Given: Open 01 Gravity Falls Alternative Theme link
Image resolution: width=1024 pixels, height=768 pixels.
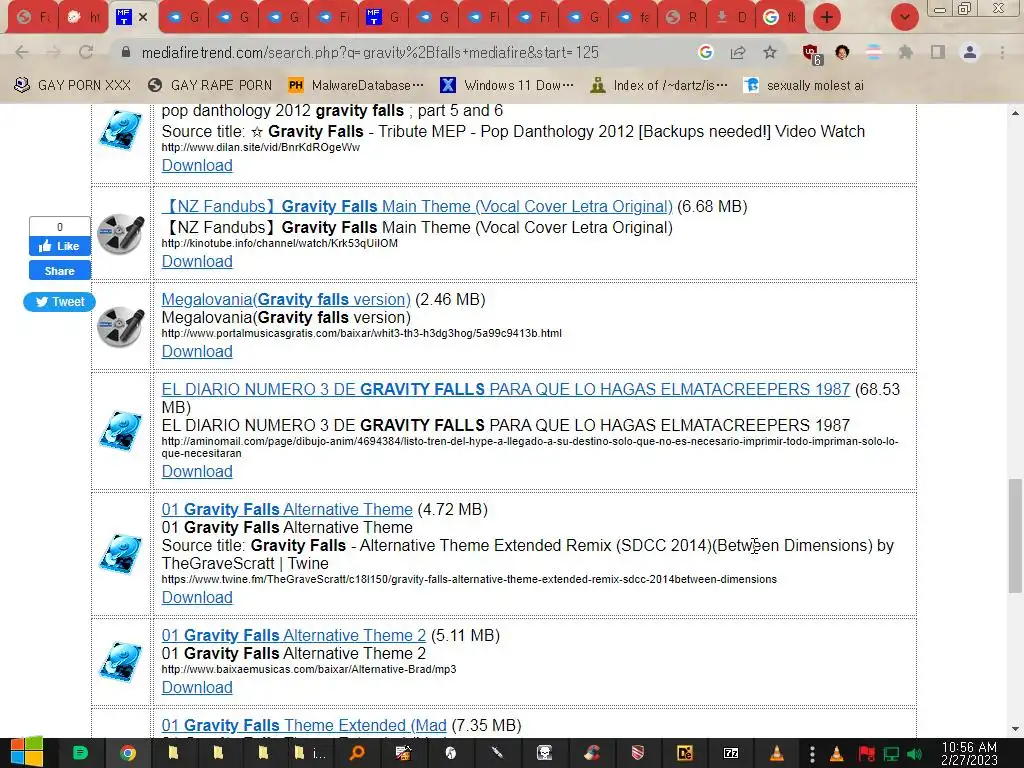Looking at the screenshot, I should 287,509.
